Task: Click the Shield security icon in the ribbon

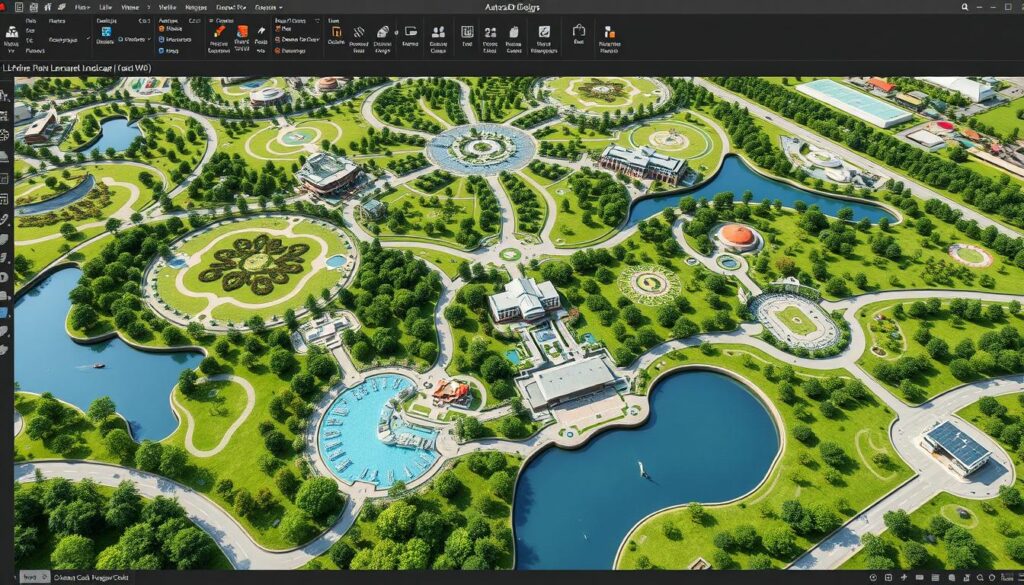Action: pos(544,31)
